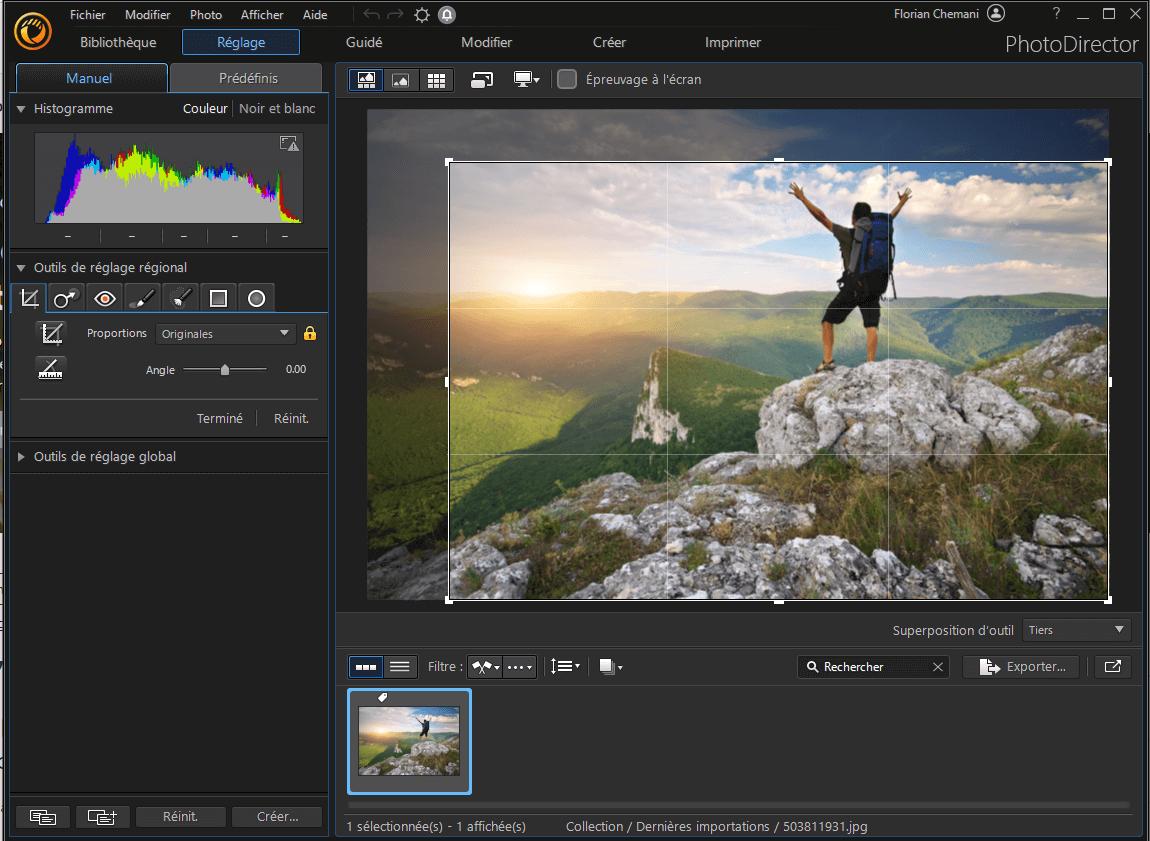Open the Exporter dialog

tap(1020, 666)
